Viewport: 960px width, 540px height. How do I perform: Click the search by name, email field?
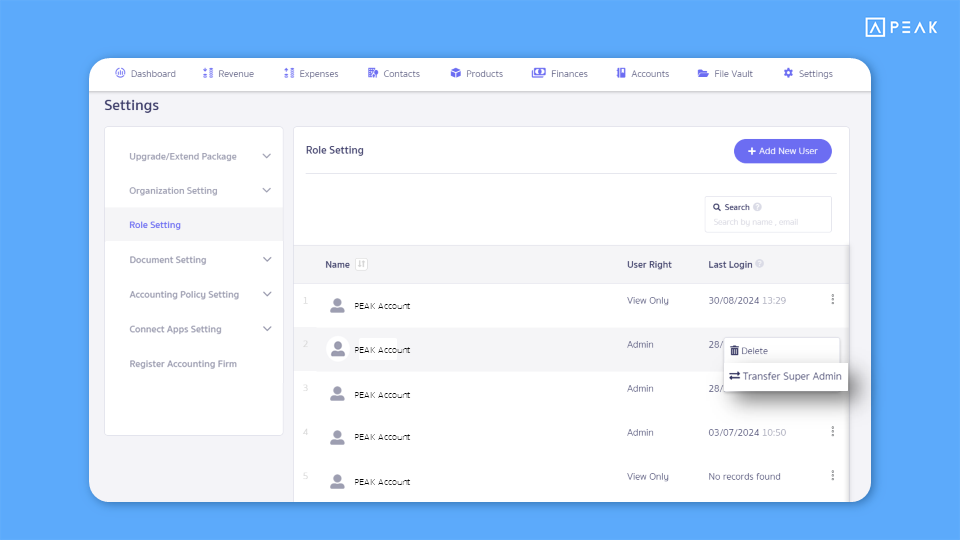click(x=768, y=214)
